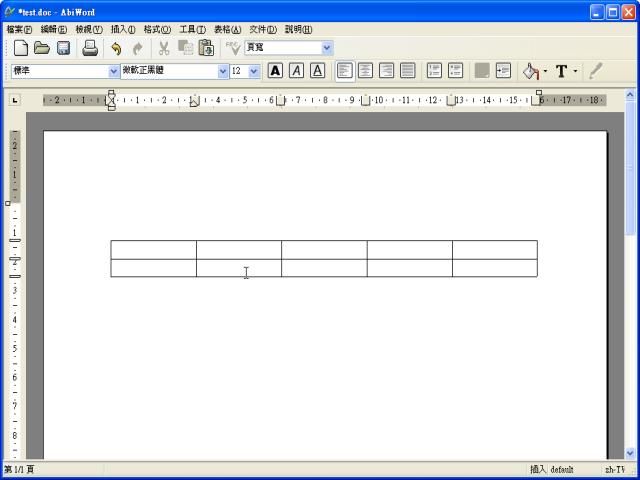Toggle bold formatting
This screenshot has width=640, height=480.
tap(275, 71)
